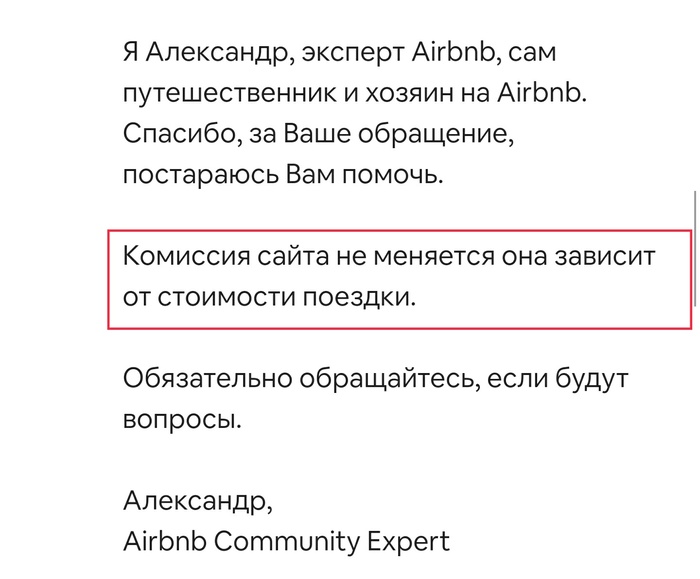Click the "от стоимости поездки" line
700x579 pixels.
(268, 297)
